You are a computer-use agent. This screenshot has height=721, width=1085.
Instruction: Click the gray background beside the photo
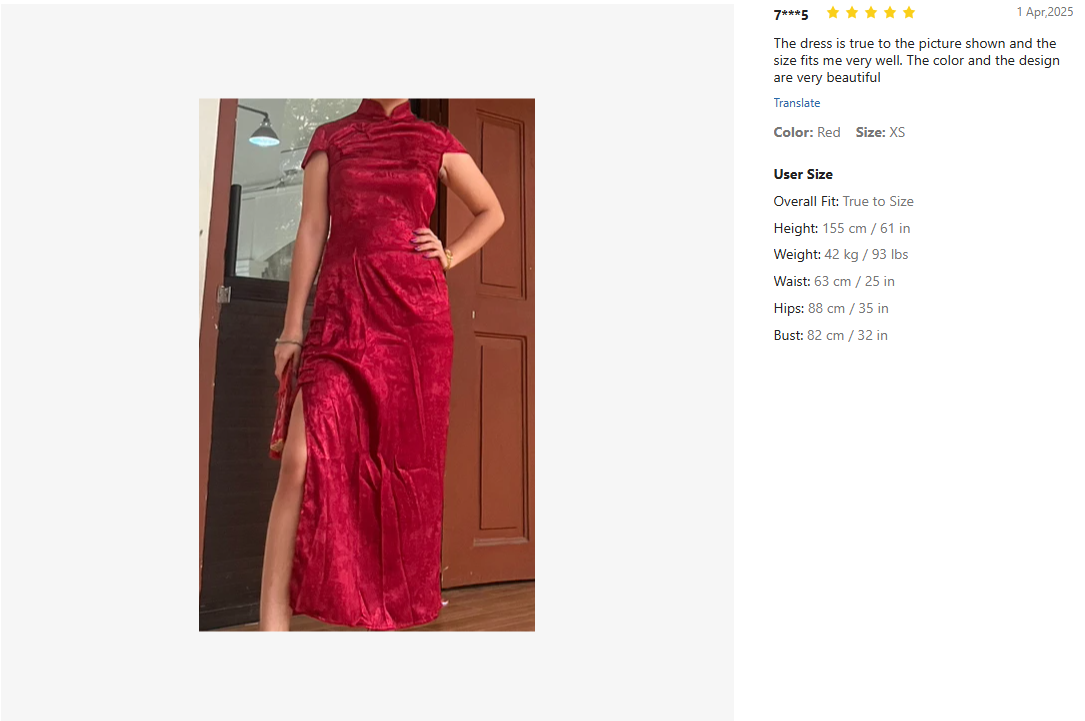633,365
